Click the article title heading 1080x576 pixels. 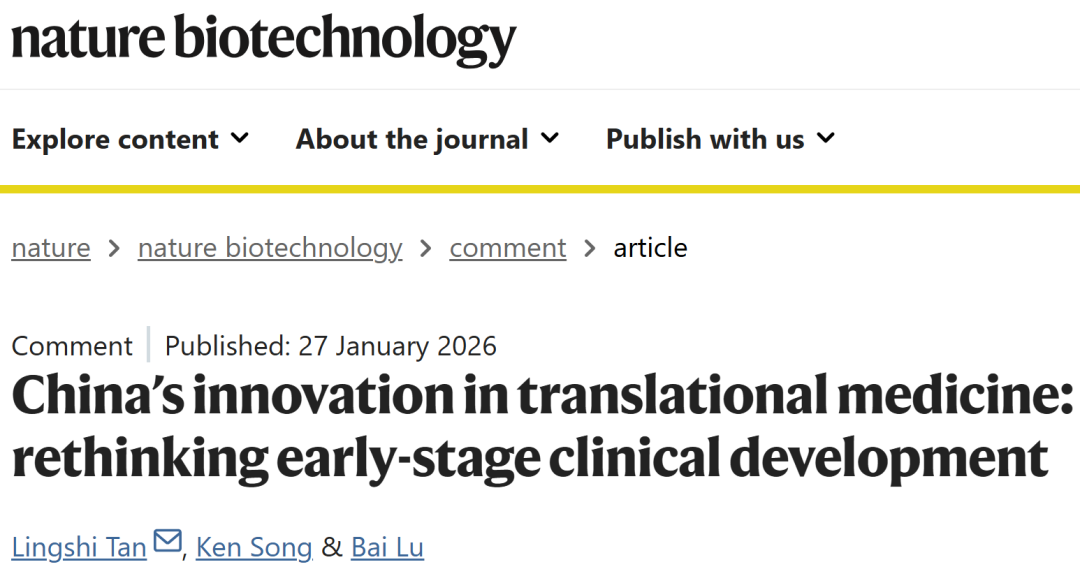click(x=540, y=426)
